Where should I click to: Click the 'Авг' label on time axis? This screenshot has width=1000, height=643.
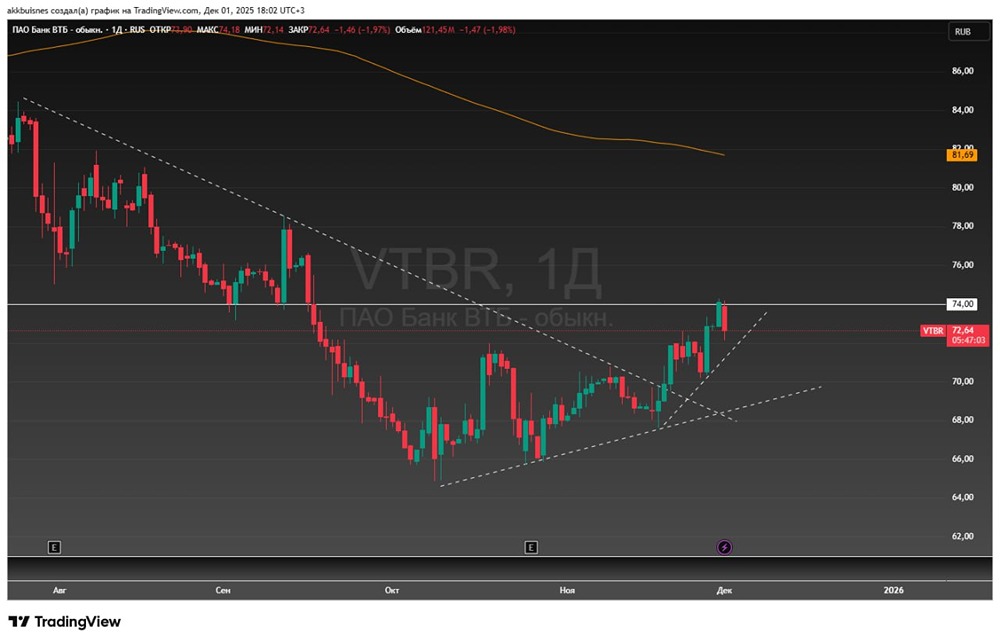[59, 591]
